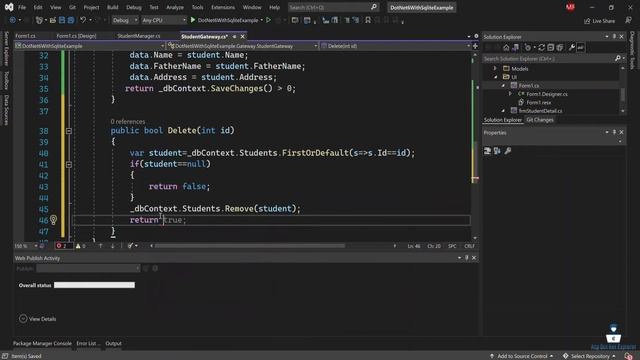640x360 pixels.
Task: Collapse the Delete method outlining box on line 38
Action: (x=69, y=131)
